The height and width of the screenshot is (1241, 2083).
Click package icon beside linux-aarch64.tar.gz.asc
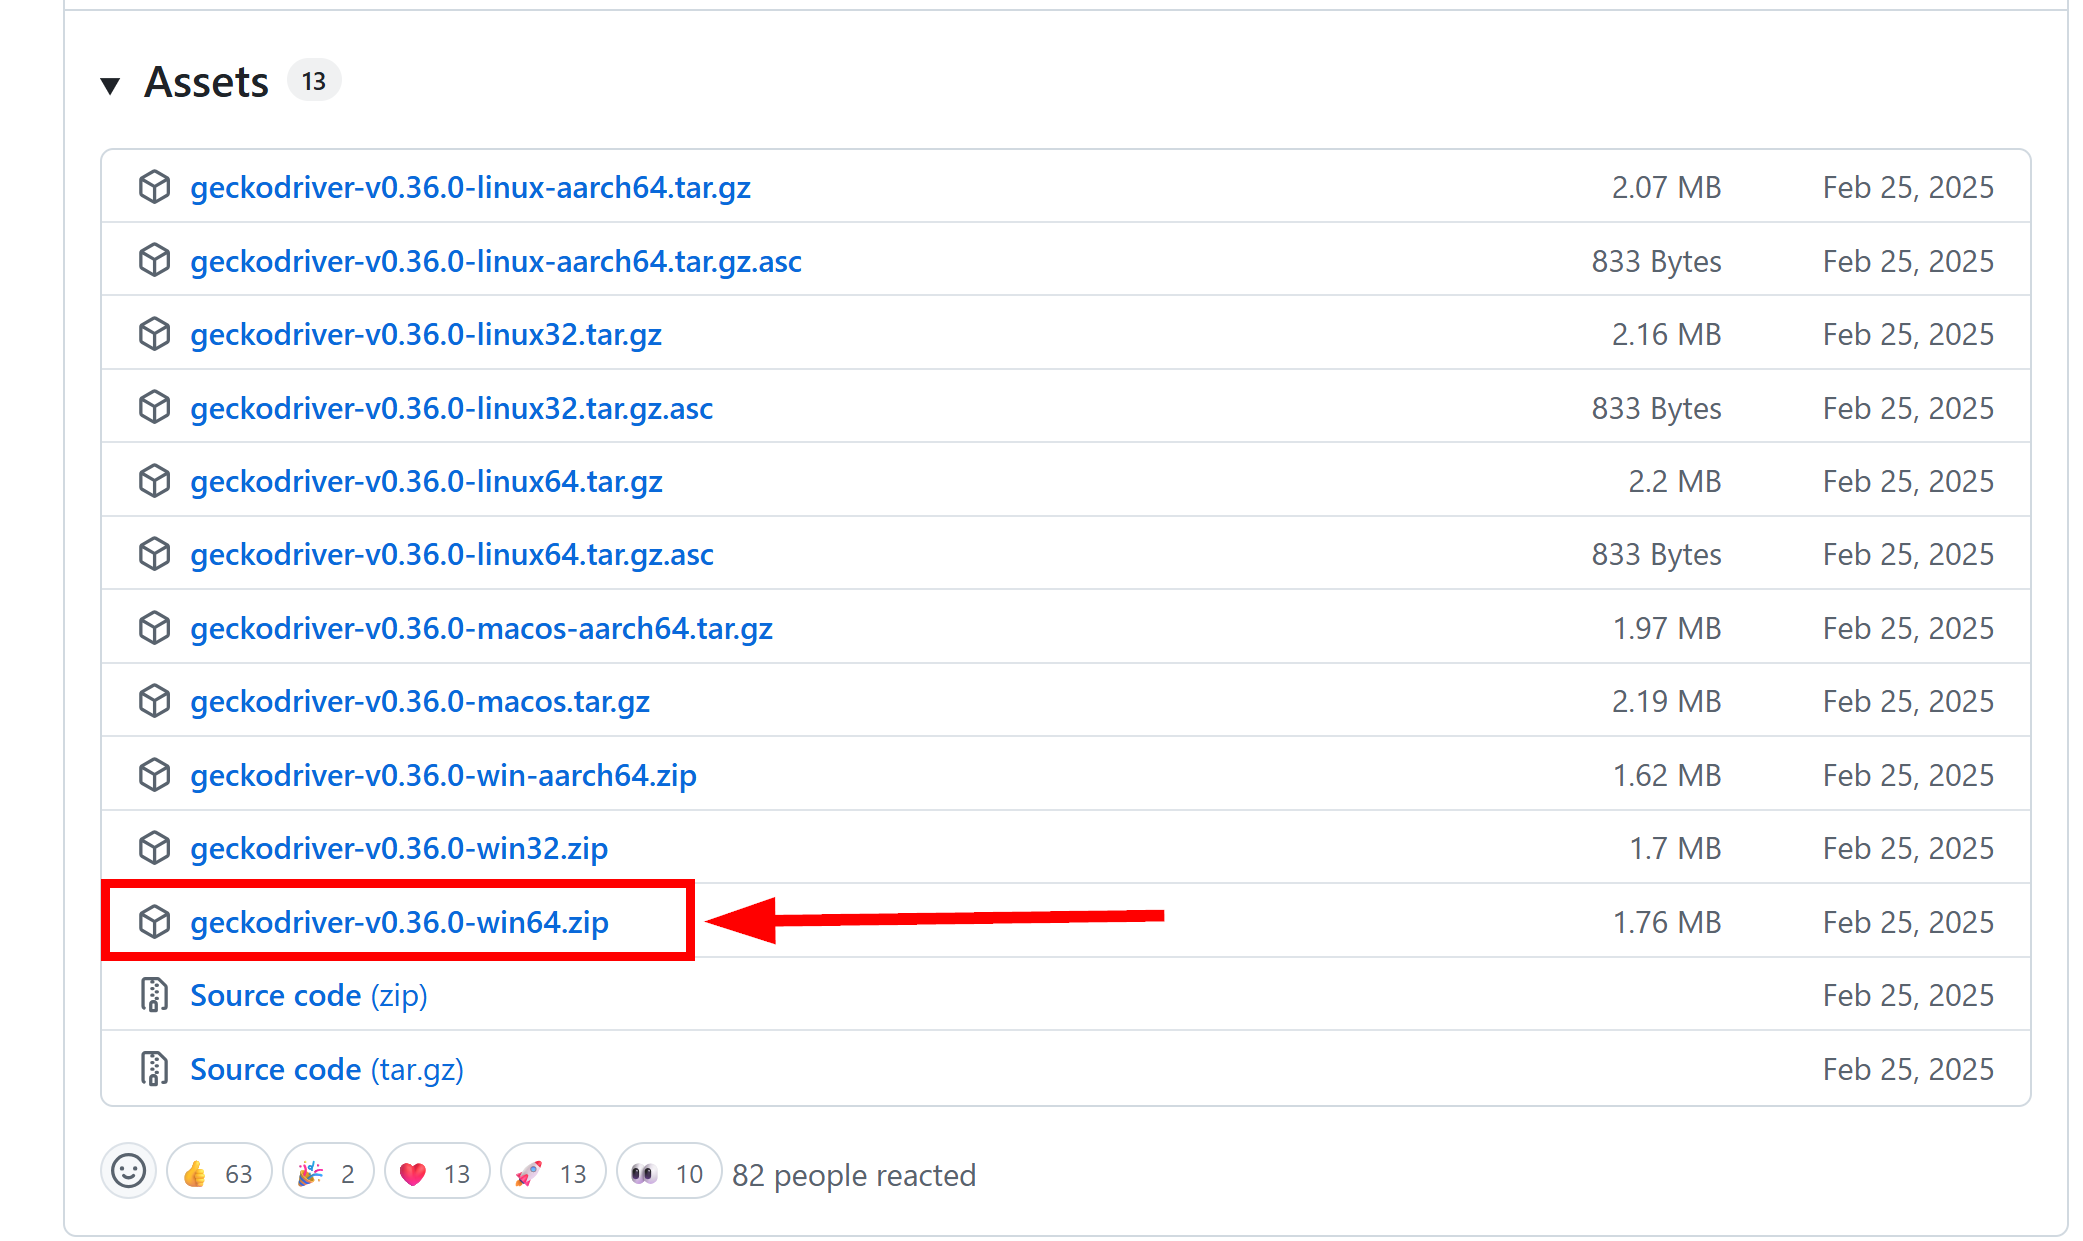tap(154, 260)
